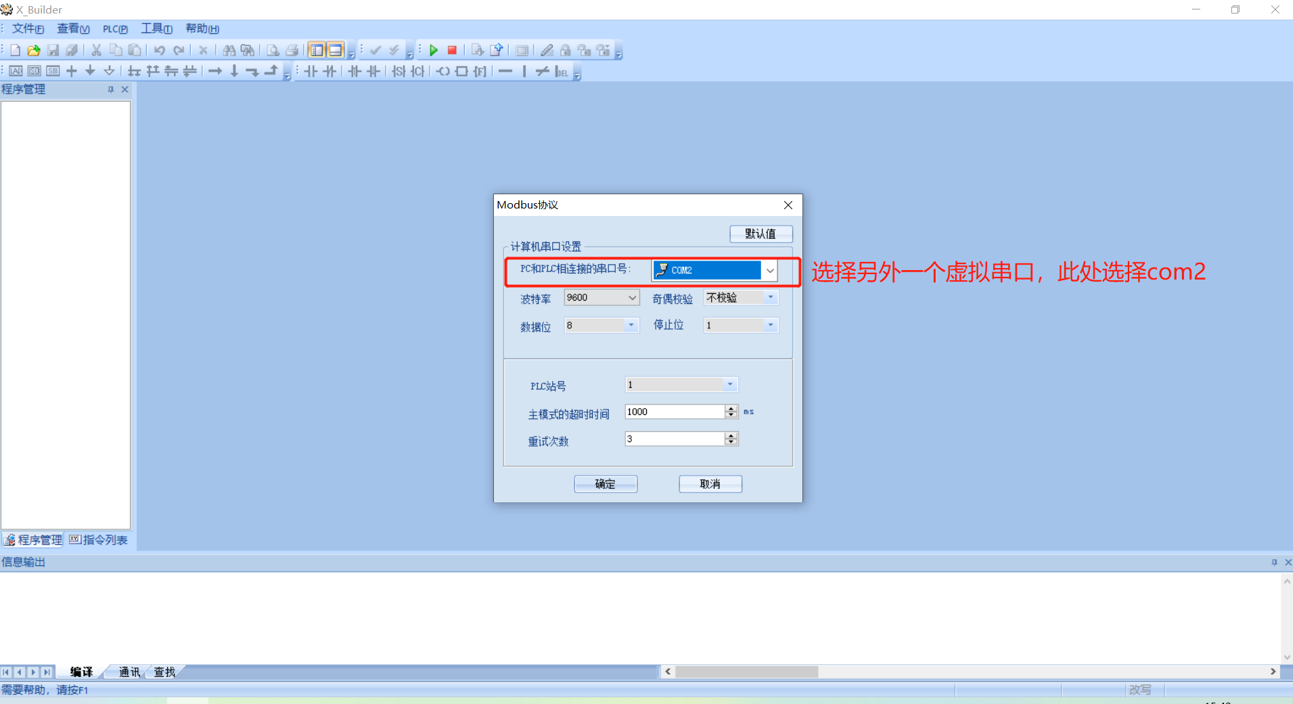Viewport: 1293px width, 704px height.
Task: Open an existing project via folder icon
Action: (34, 50)
